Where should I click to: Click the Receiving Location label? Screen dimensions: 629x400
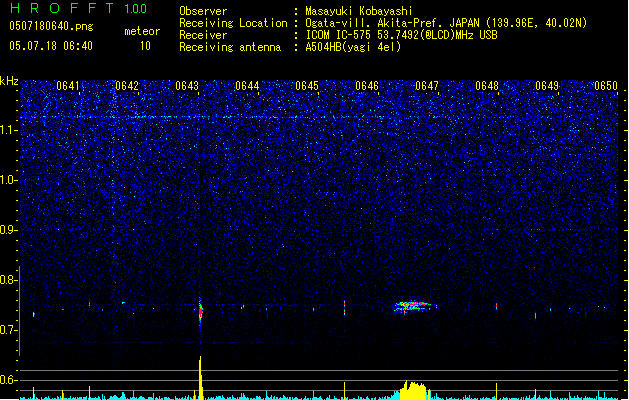pyautogui.click(x=233, y=23)
